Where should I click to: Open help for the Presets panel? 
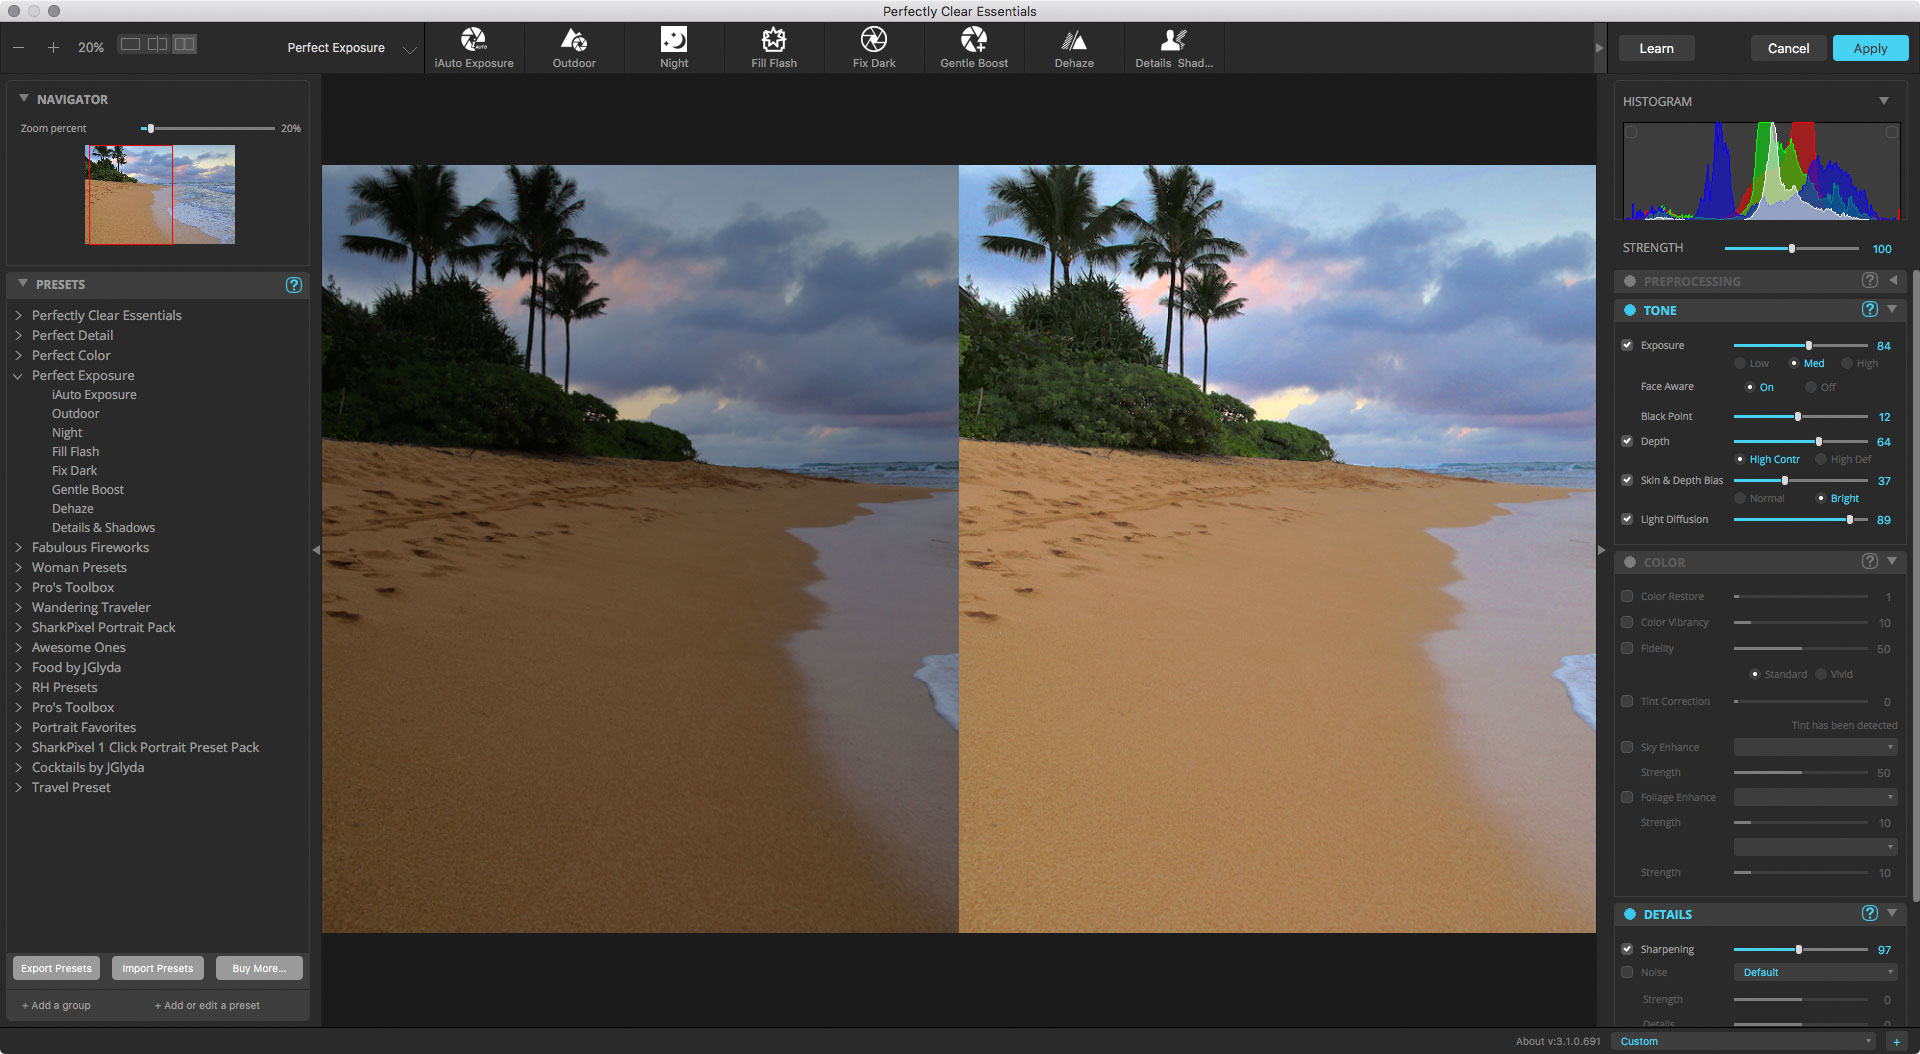point(293,285)
